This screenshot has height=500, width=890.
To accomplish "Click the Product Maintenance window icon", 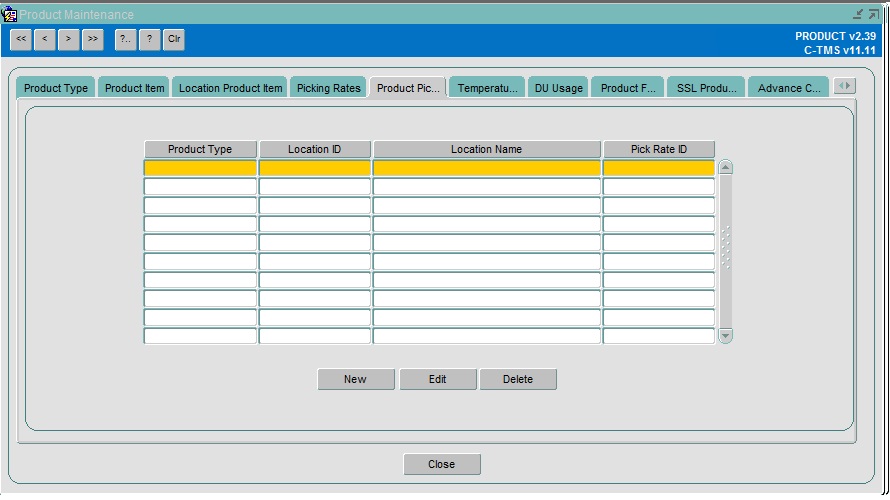I will 9,14.
